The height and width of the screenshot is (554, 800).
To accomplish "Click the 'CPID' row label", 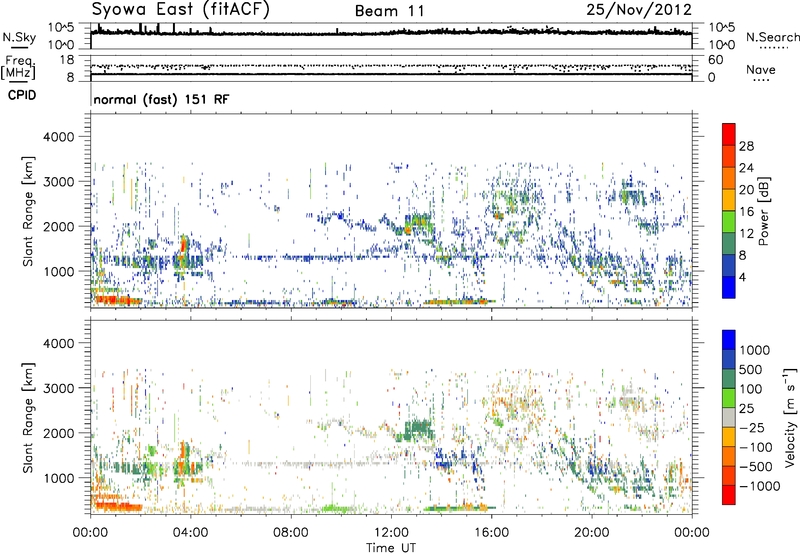I will point(22,95).
